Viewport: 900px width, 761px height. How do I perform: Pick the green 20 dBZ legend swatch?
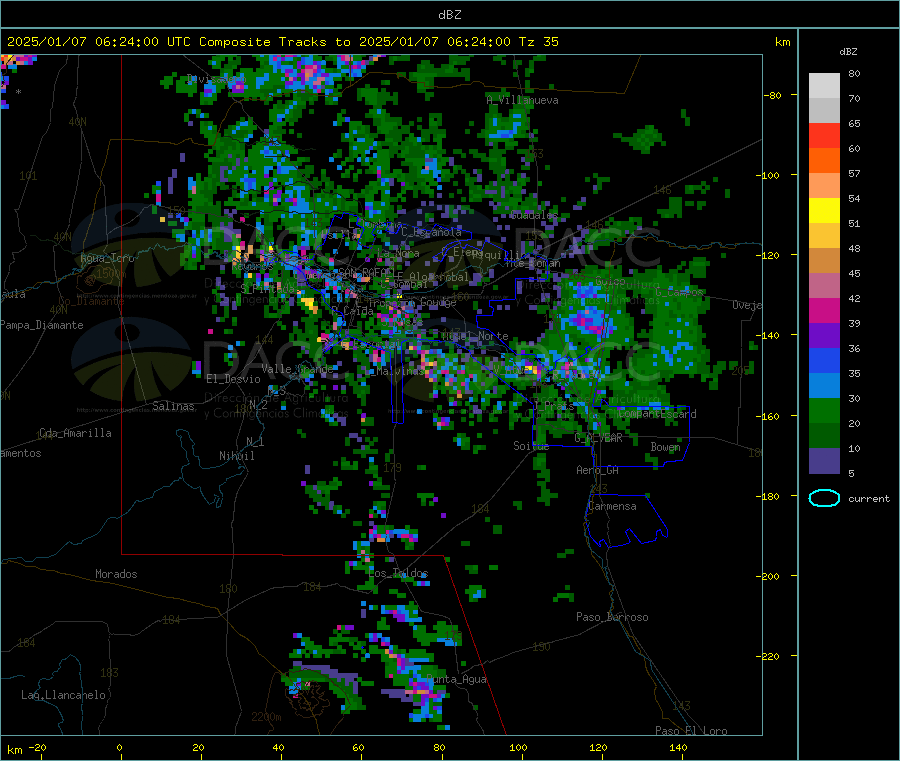[x=824, y=410]
